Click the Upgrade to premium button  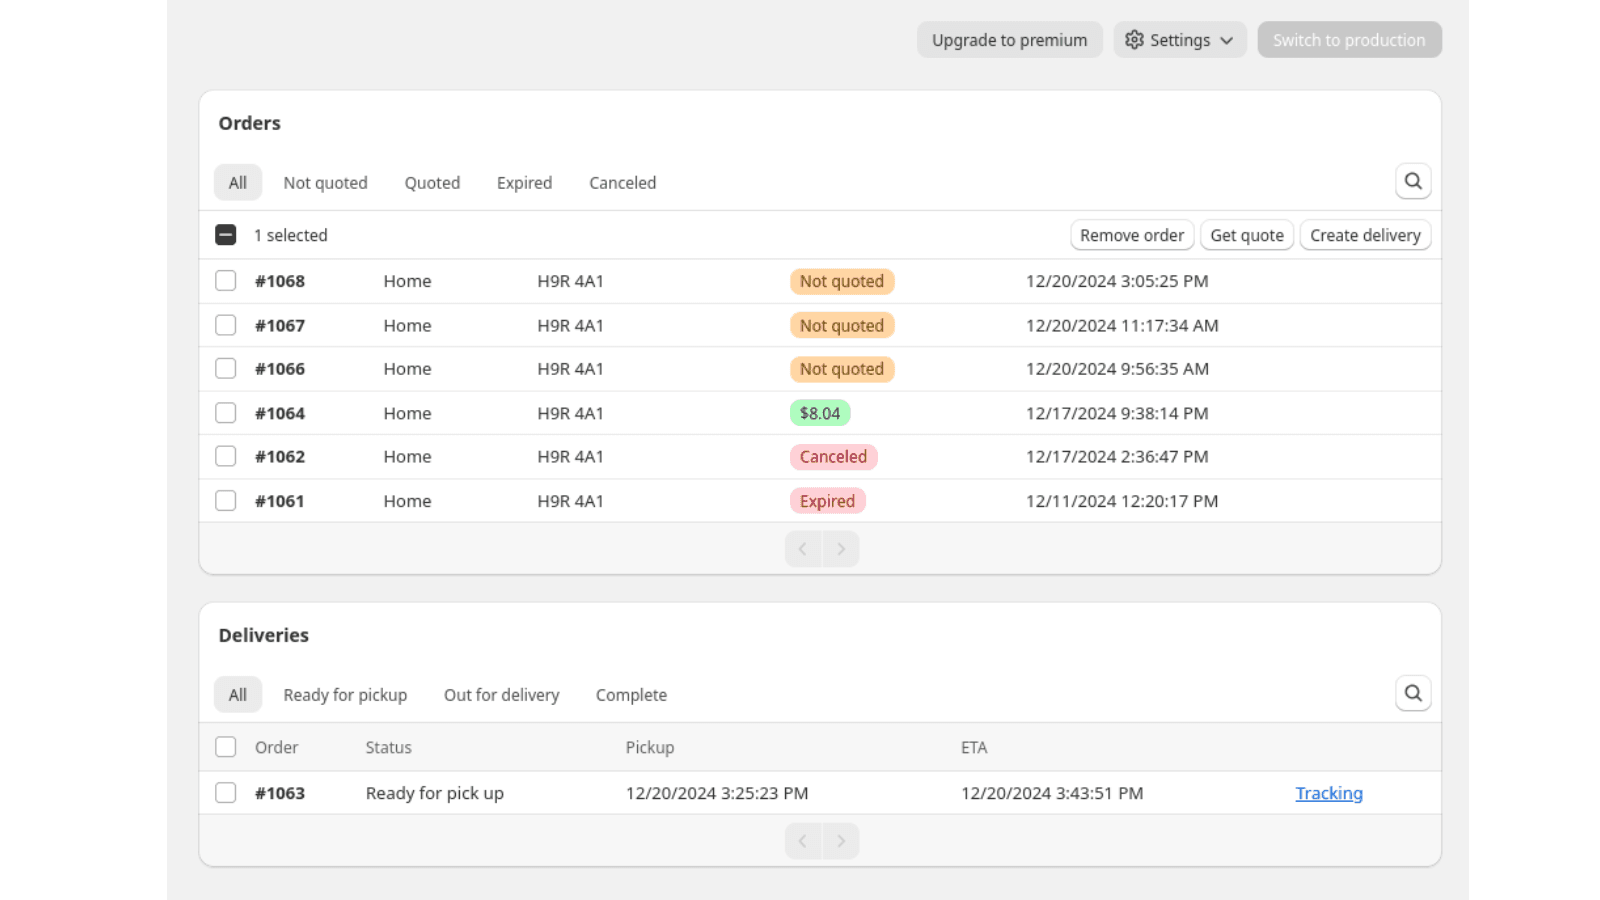click(x=1009, y=40)
